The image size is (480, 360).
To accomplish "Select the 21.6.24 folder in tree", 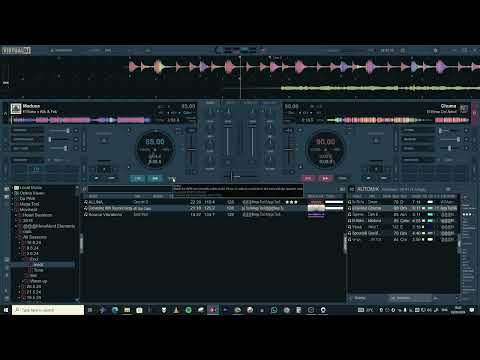I will point(34,292).
